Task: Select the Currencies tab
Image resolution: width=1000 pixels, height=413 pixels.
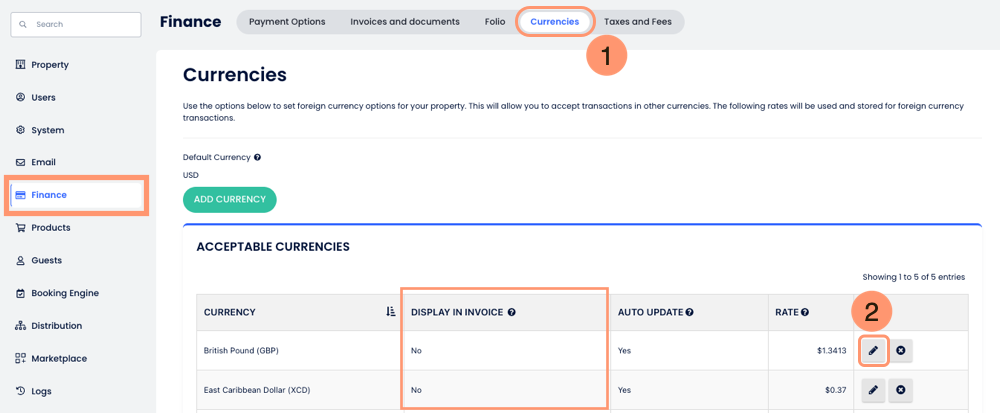Action: pyautogui.click(x=554, y=22)
